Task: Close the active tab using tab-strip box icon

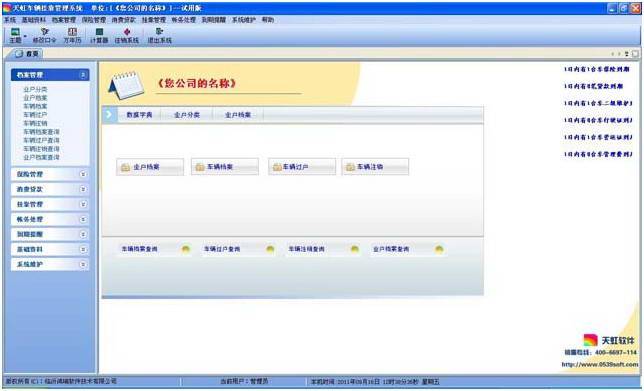Action: (635, 54)
